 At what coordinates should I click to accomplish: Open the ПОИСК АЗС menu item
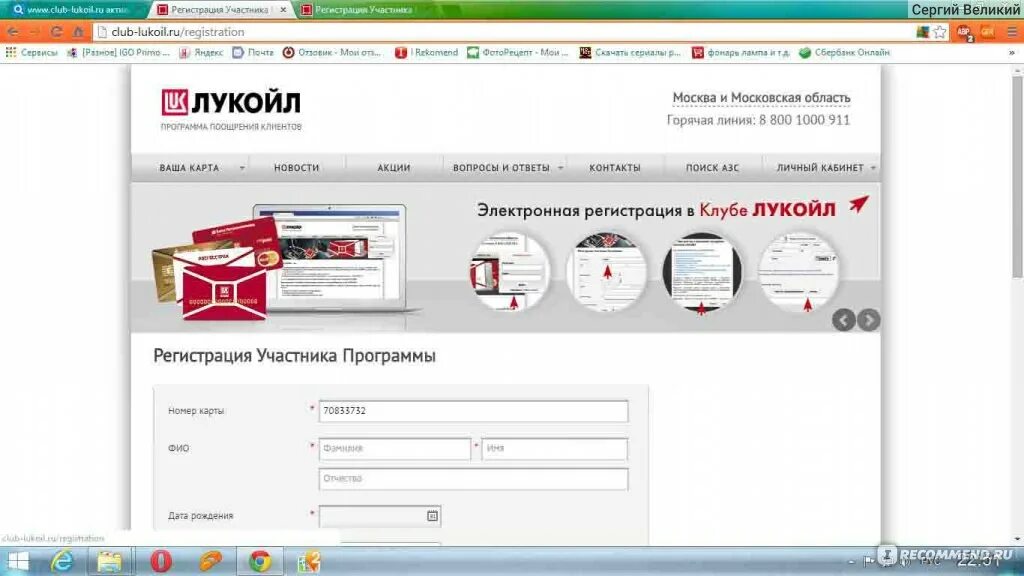pos(712,168)
